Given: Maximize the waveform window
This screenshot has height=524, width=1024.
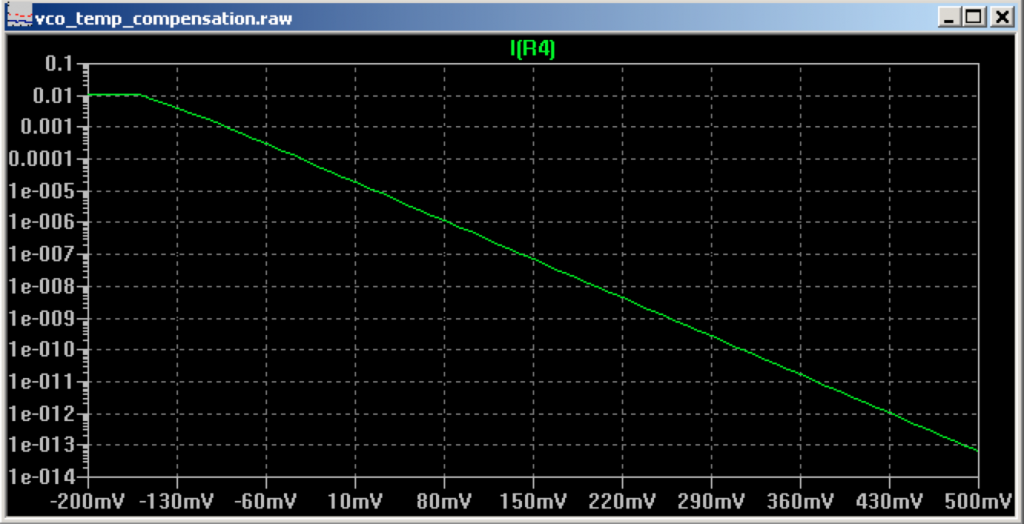Looking at the screenshot, I should point(973,18).
